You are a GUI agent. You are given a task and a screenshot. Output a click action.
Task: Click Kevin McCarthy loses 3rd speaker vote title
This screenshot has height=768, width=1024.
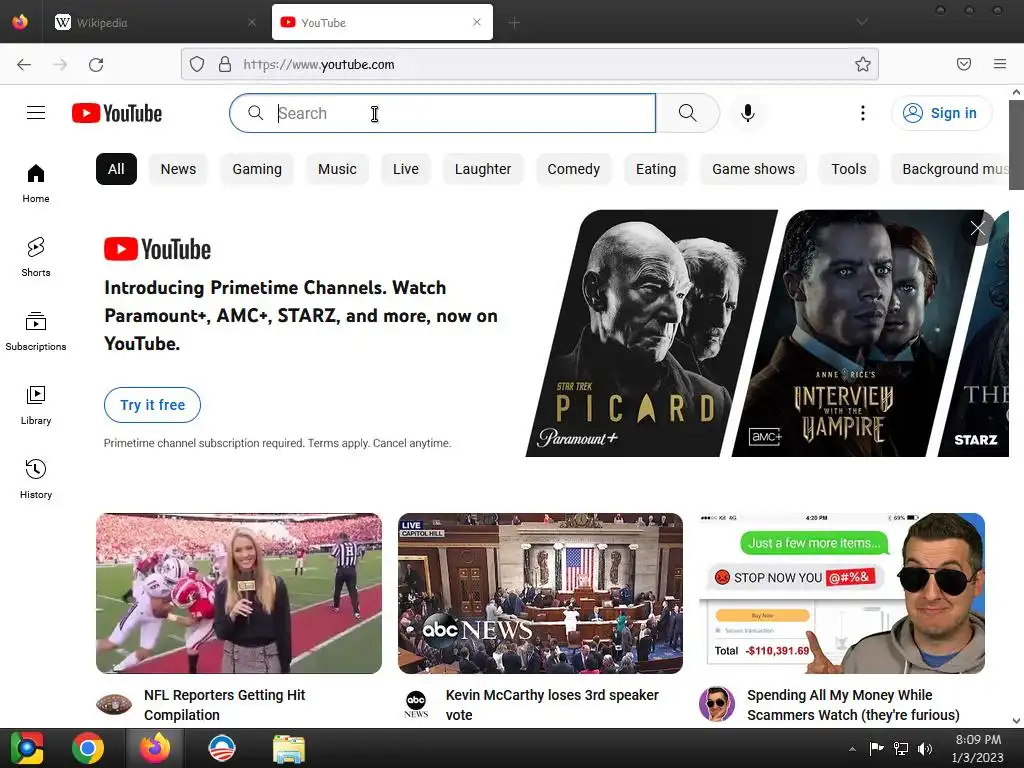point(552,705)
